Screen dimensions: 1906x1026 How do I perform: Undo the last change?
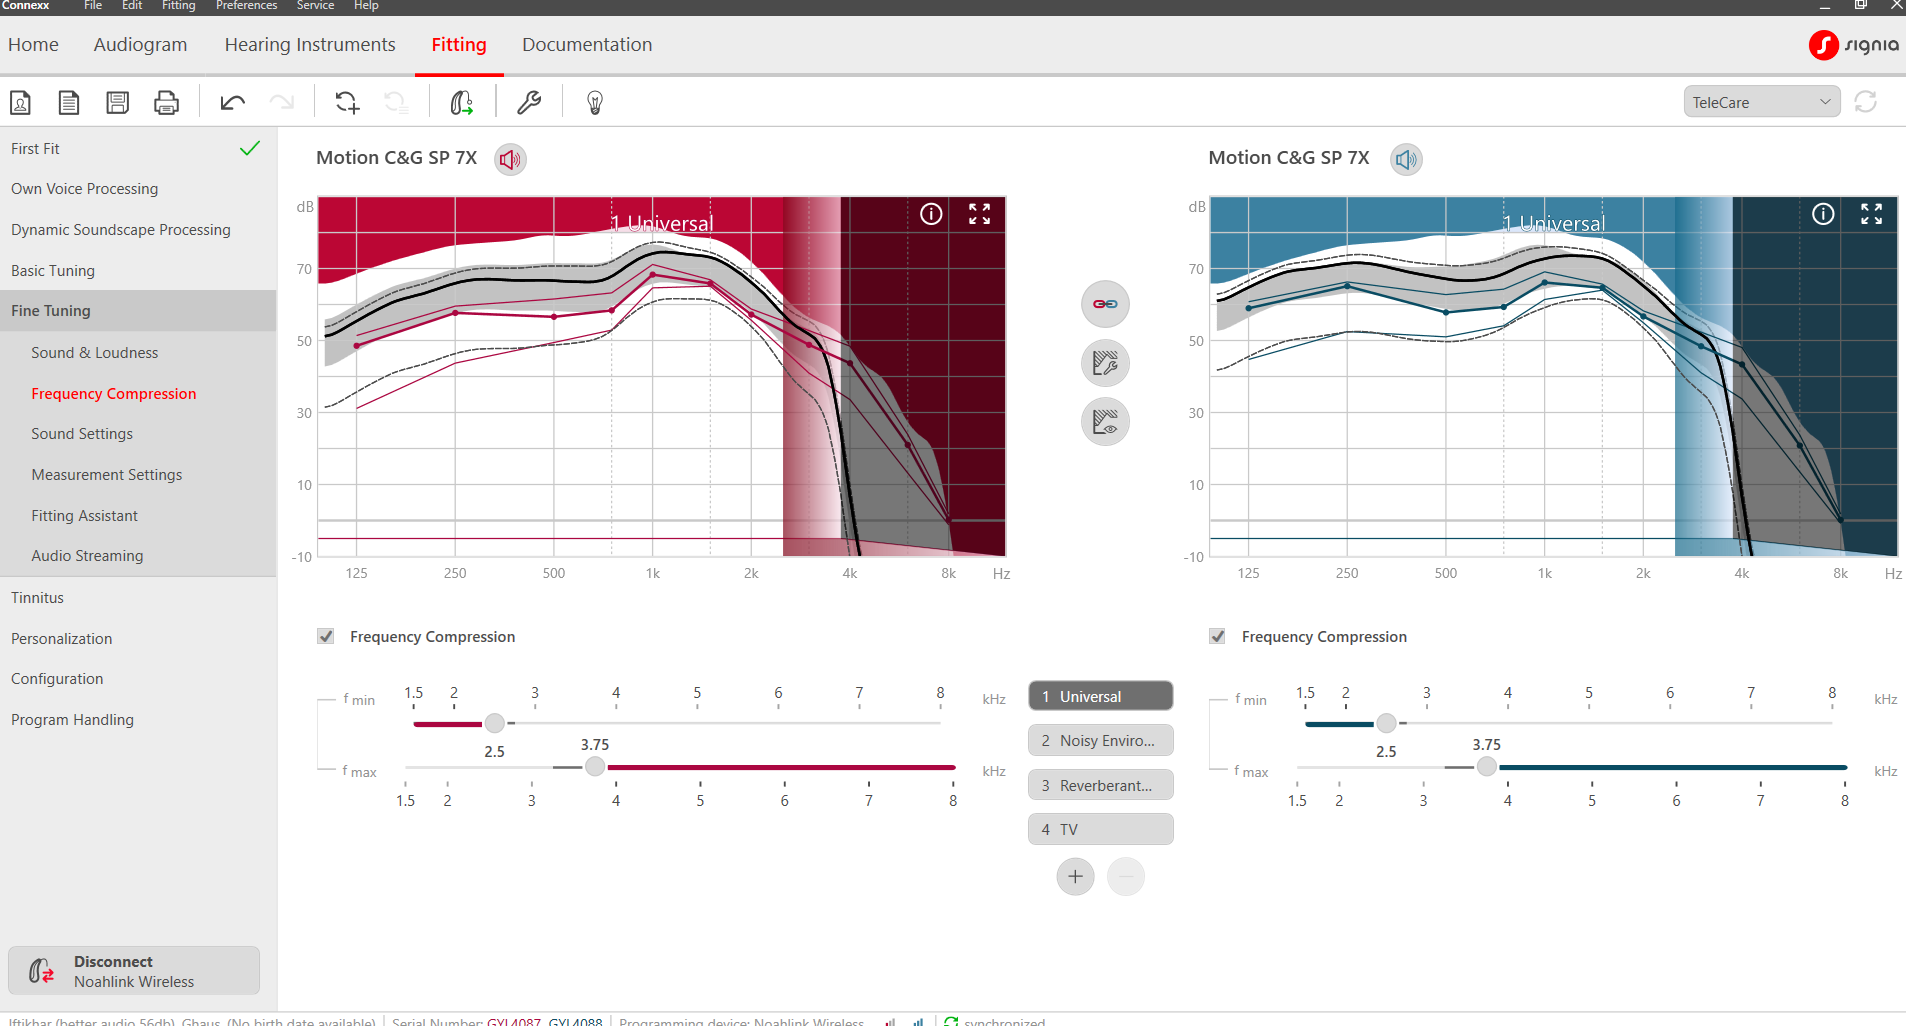[x=233, y=102]
